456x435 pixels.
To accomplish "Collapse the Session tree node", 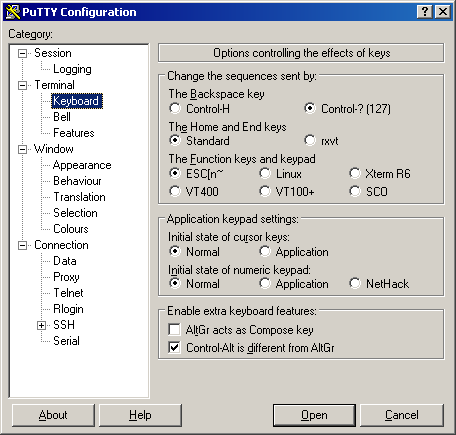I will pos(22,53).
